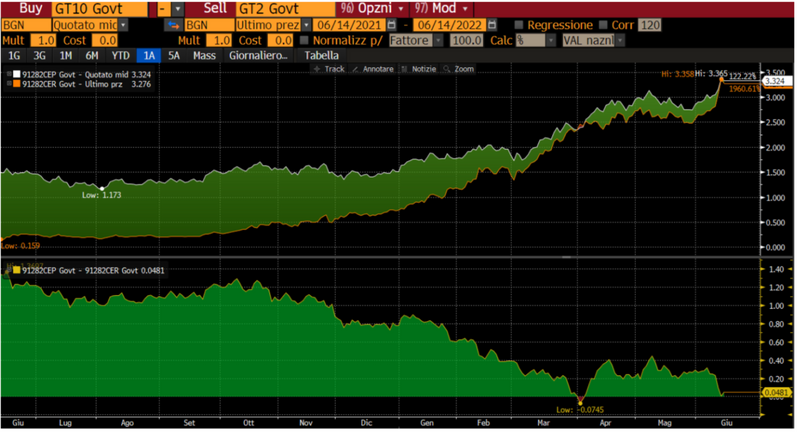This screenshot has width=800, height=432.
Task: Open the end date calendar icon
Action: [x=492, y=24]
